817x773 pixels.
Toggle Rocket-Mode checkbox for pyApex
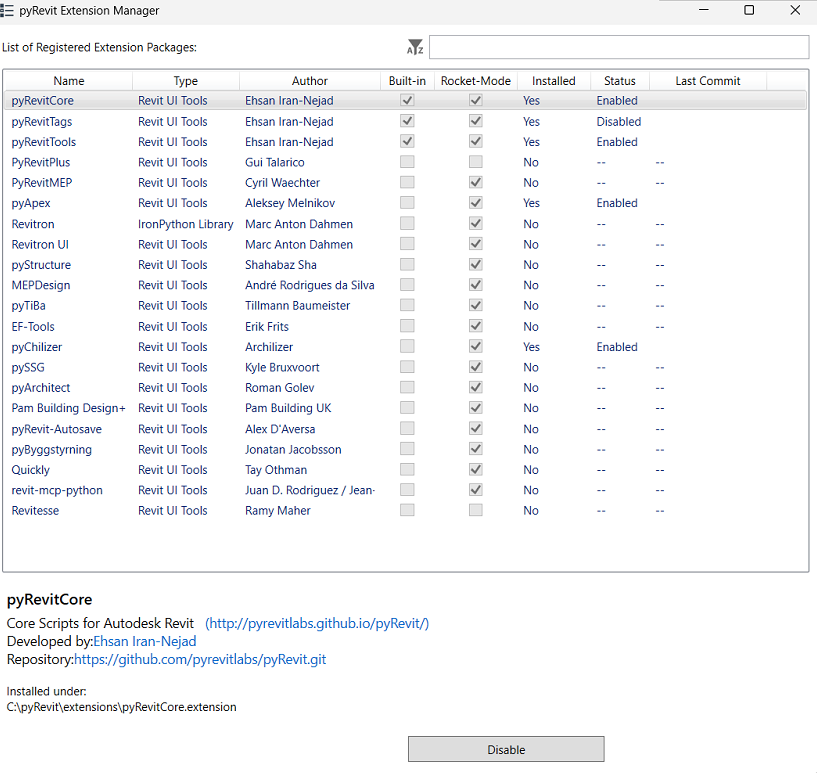click(x=476, y=203)
